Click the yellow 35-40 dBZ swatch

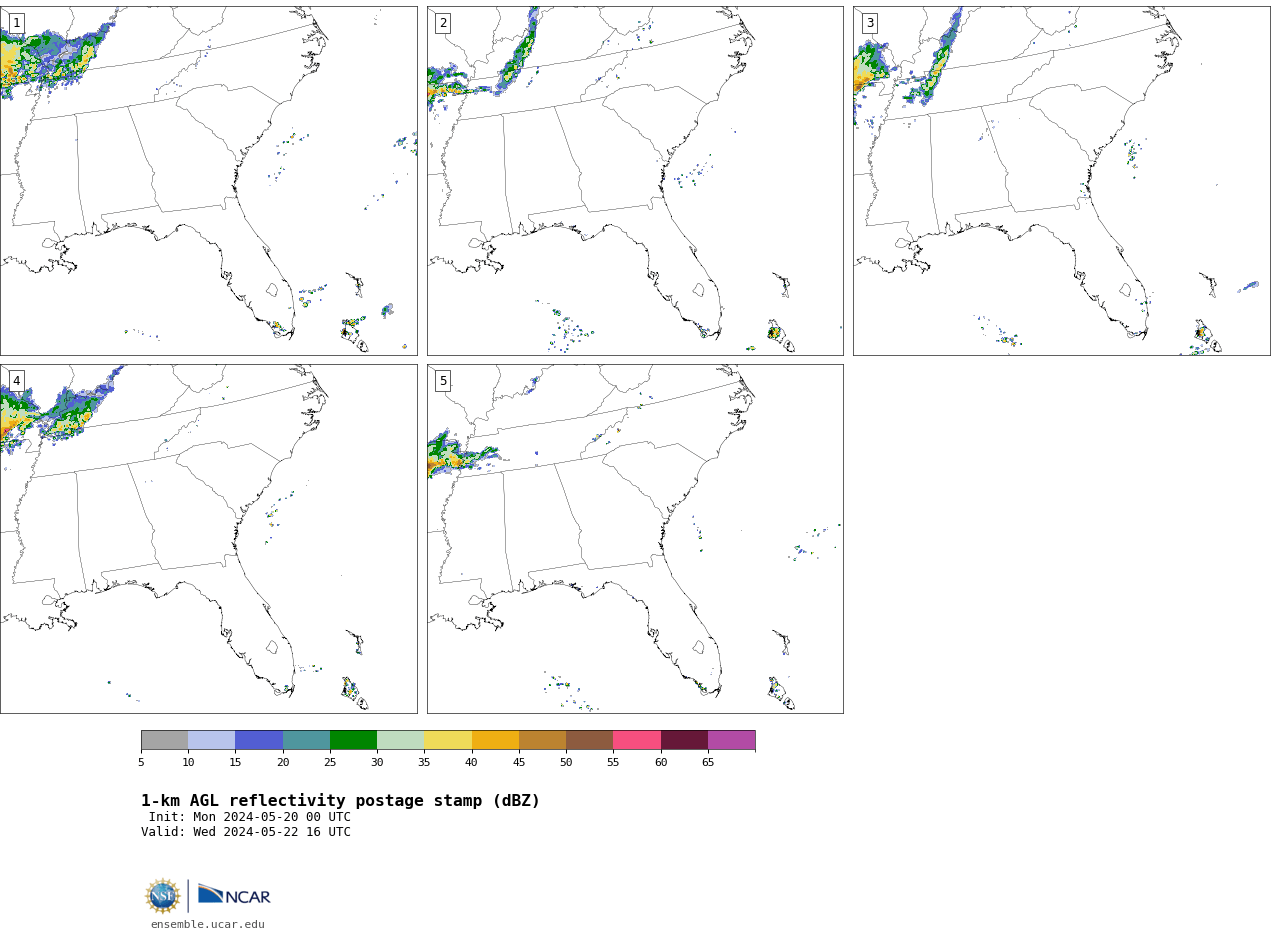pos(448,740)
